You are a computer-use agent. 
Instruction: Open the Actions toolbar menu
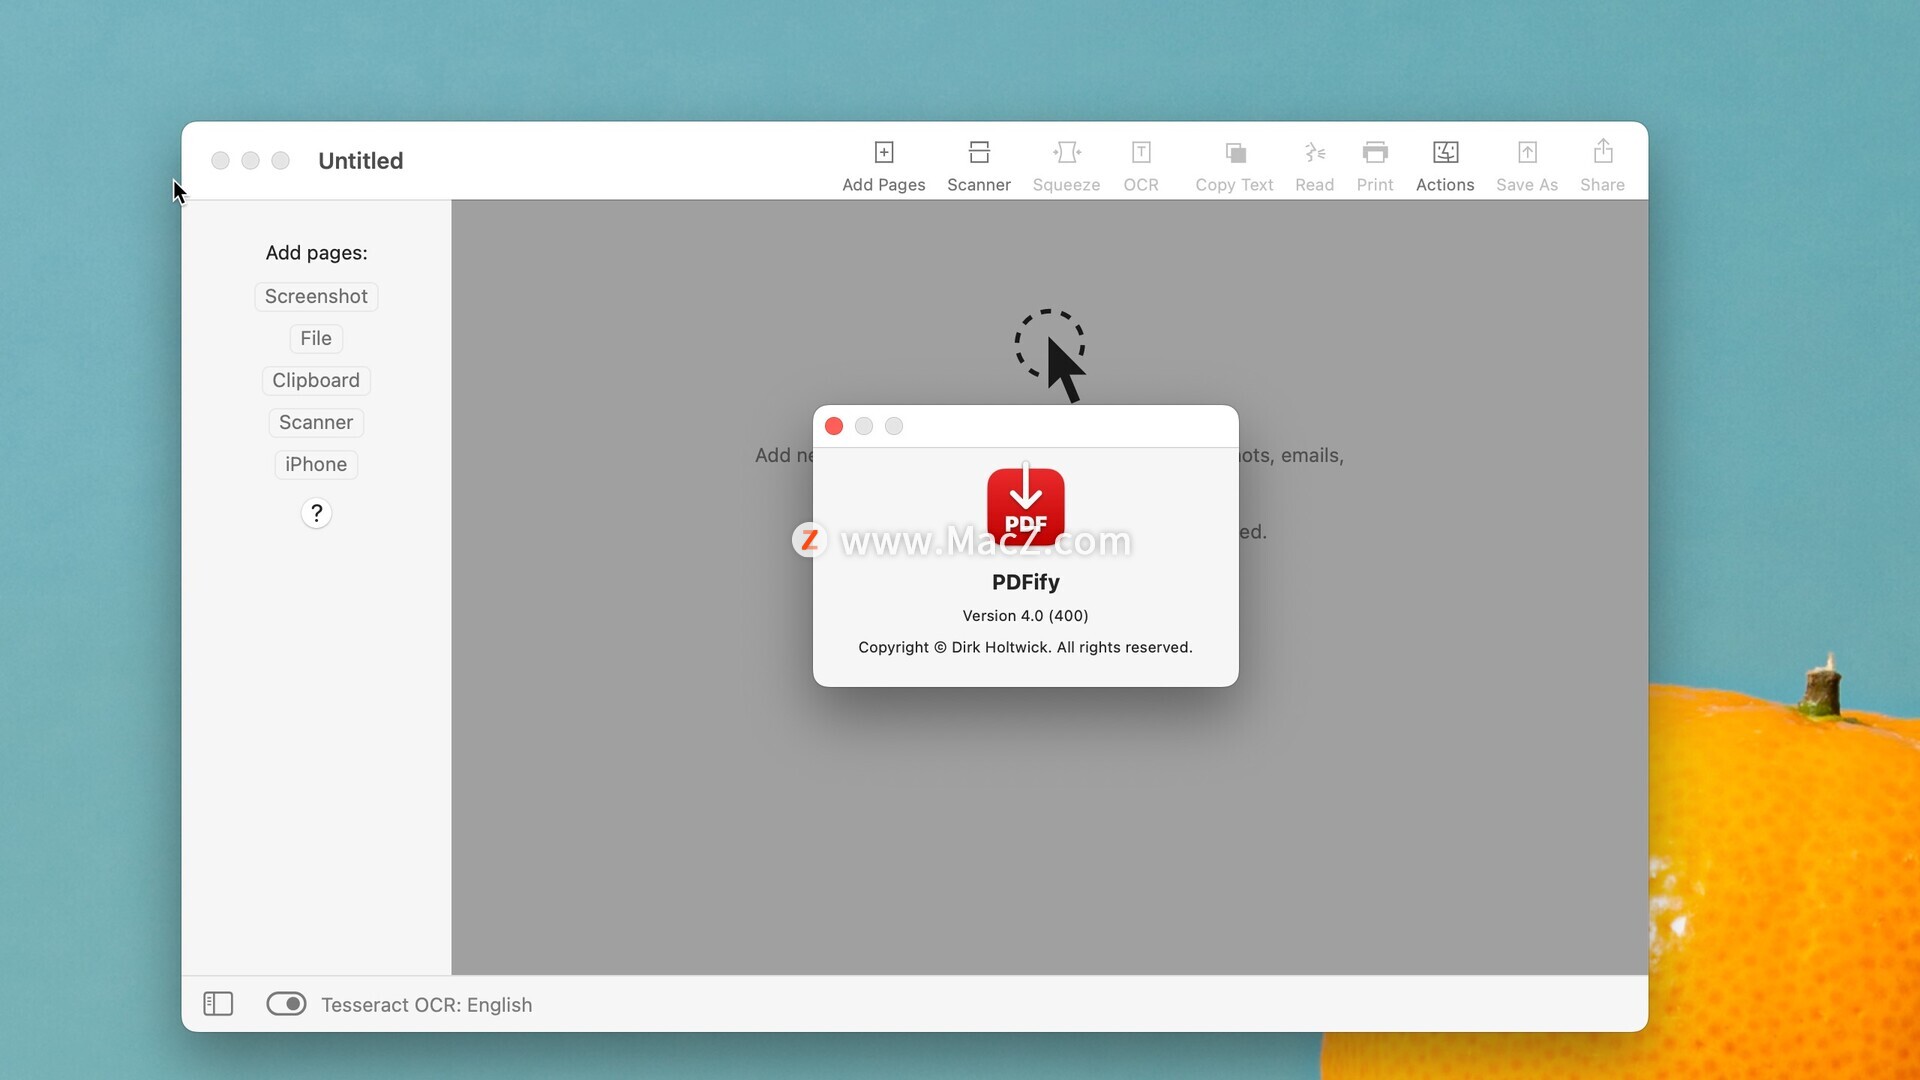(1445, 165)
